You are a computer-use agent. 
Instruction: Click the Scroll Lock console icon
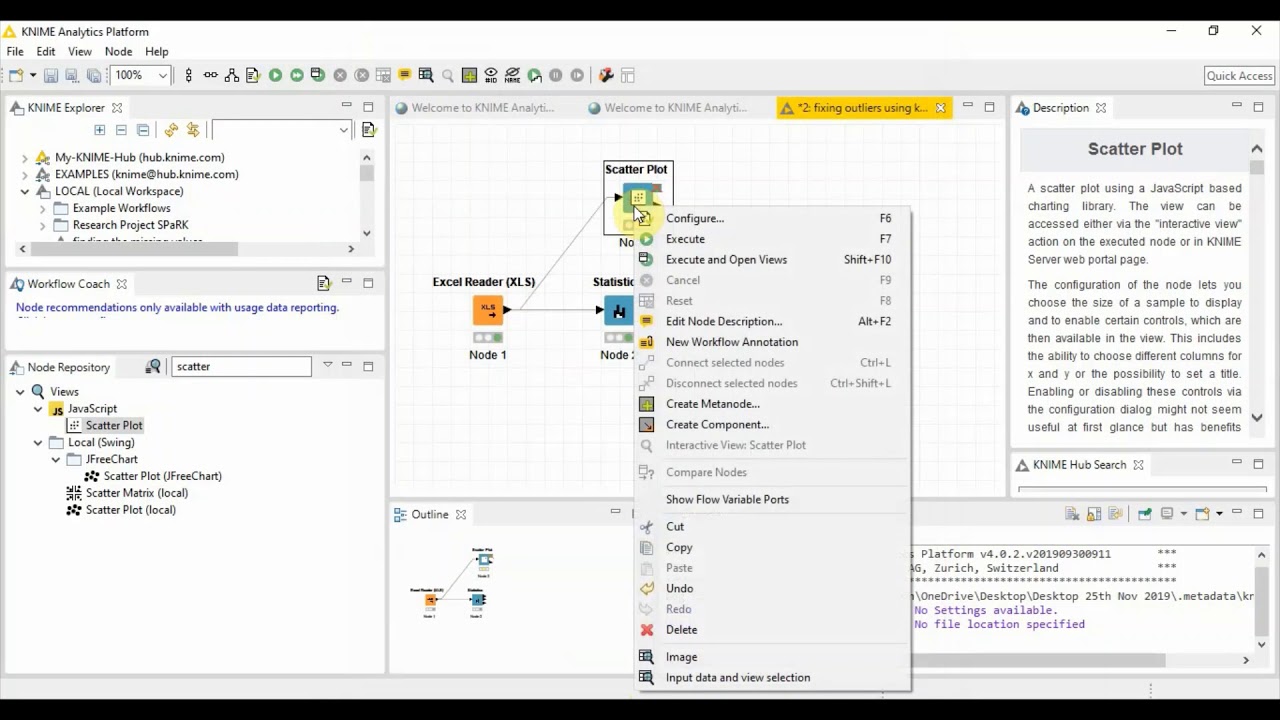[1094, 514]
